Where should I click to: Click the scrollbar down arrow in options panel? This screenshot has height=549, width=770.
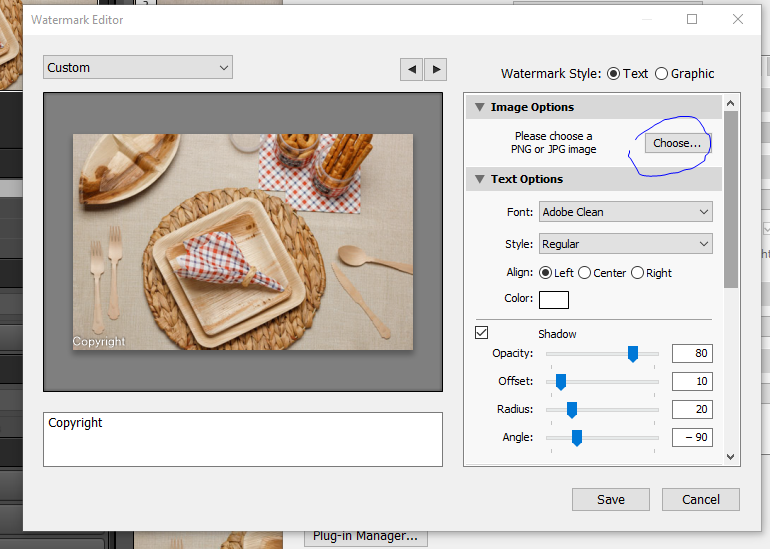click(730, 456)
